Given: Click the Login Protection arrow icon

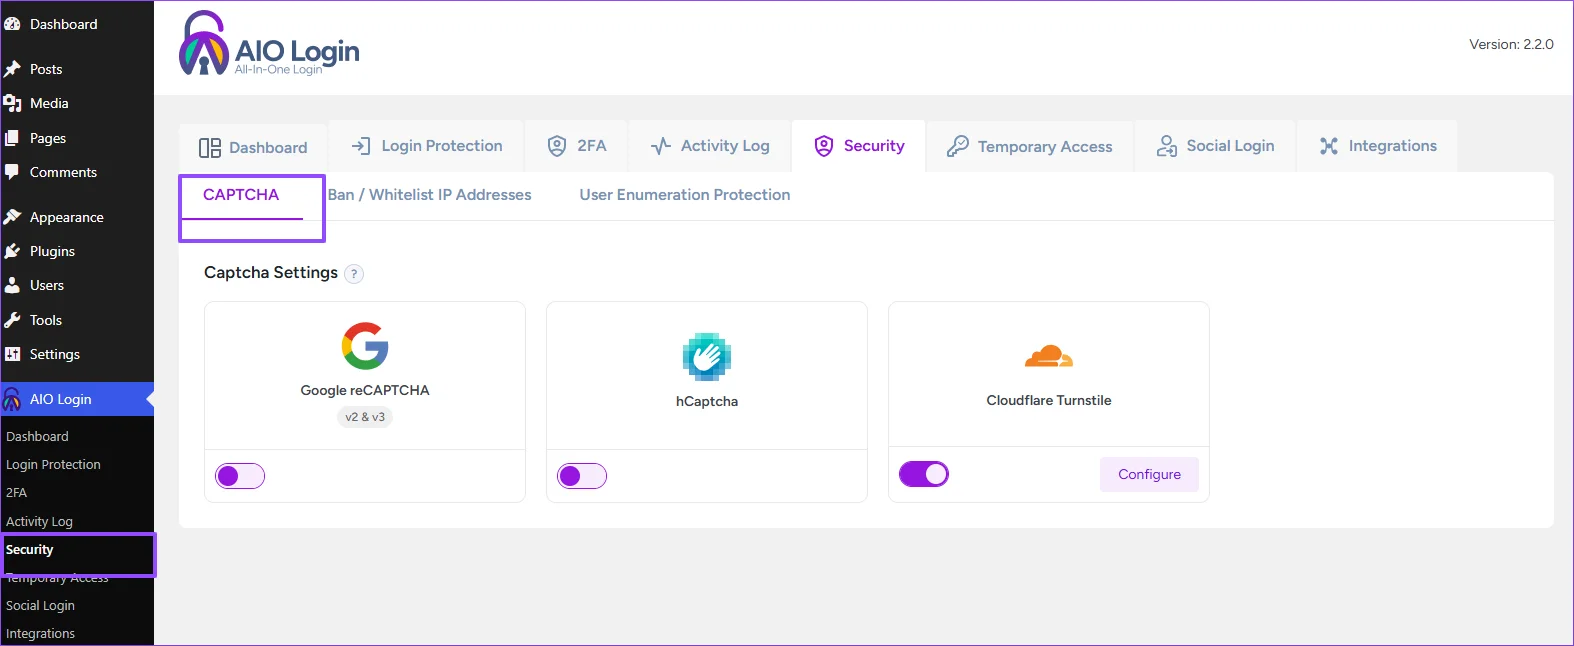Looking at the screenshot, I should pos(361,146).
